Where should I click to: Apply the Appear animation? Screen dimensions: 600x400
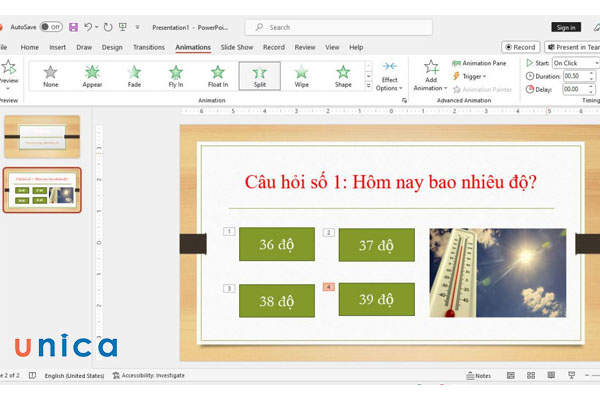tap(92, 76)
